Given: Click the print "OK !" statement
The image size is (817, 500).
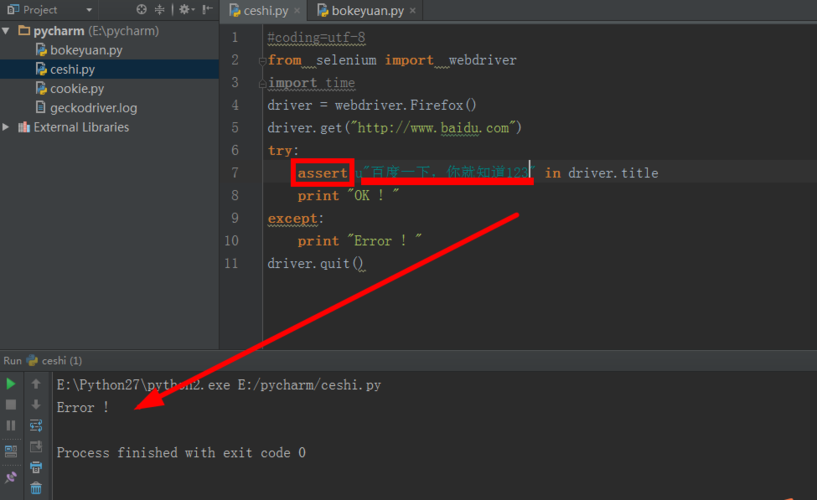Looking at the screenshot, I should click(x=348, y=195).
